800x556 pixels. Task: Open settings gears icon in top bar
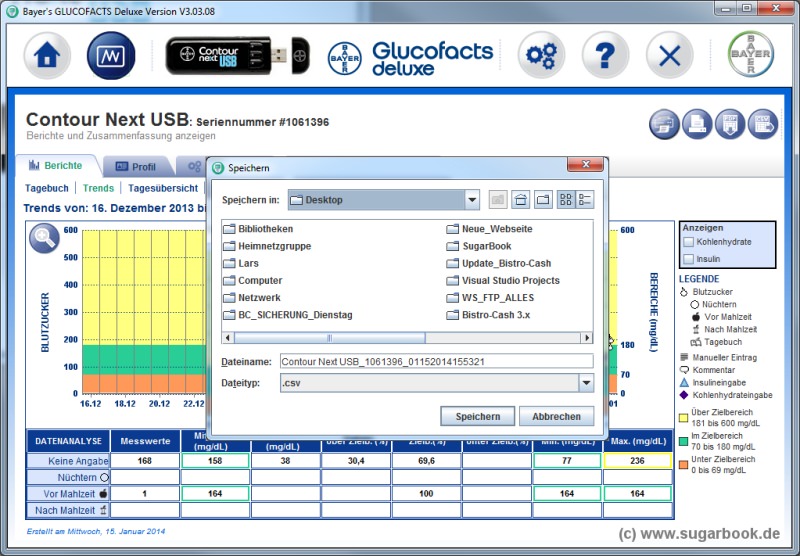click(x=541, y=55)
